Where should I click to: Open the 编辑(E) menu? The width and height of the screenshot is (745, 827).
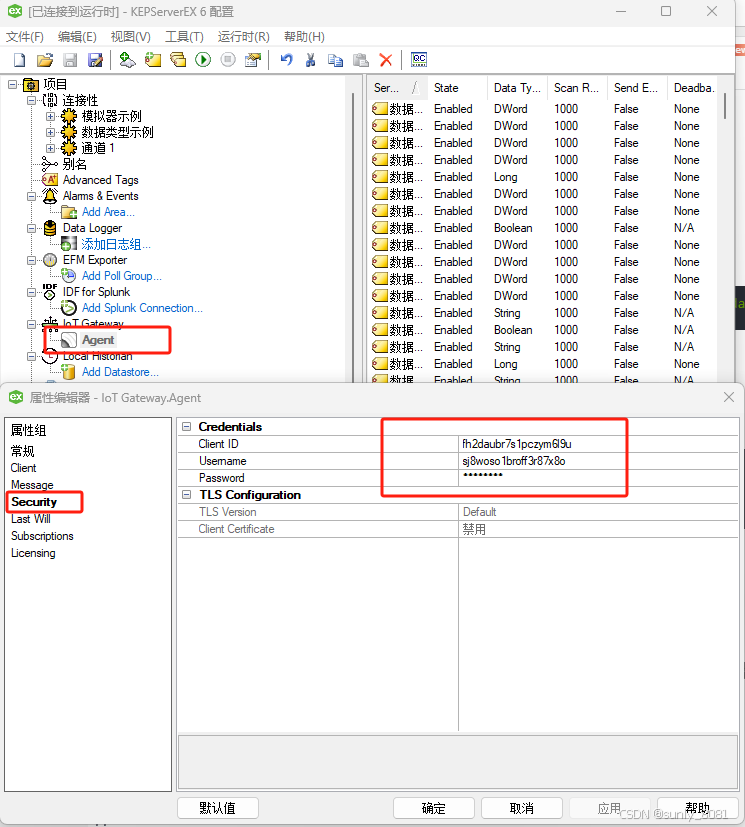77,36
